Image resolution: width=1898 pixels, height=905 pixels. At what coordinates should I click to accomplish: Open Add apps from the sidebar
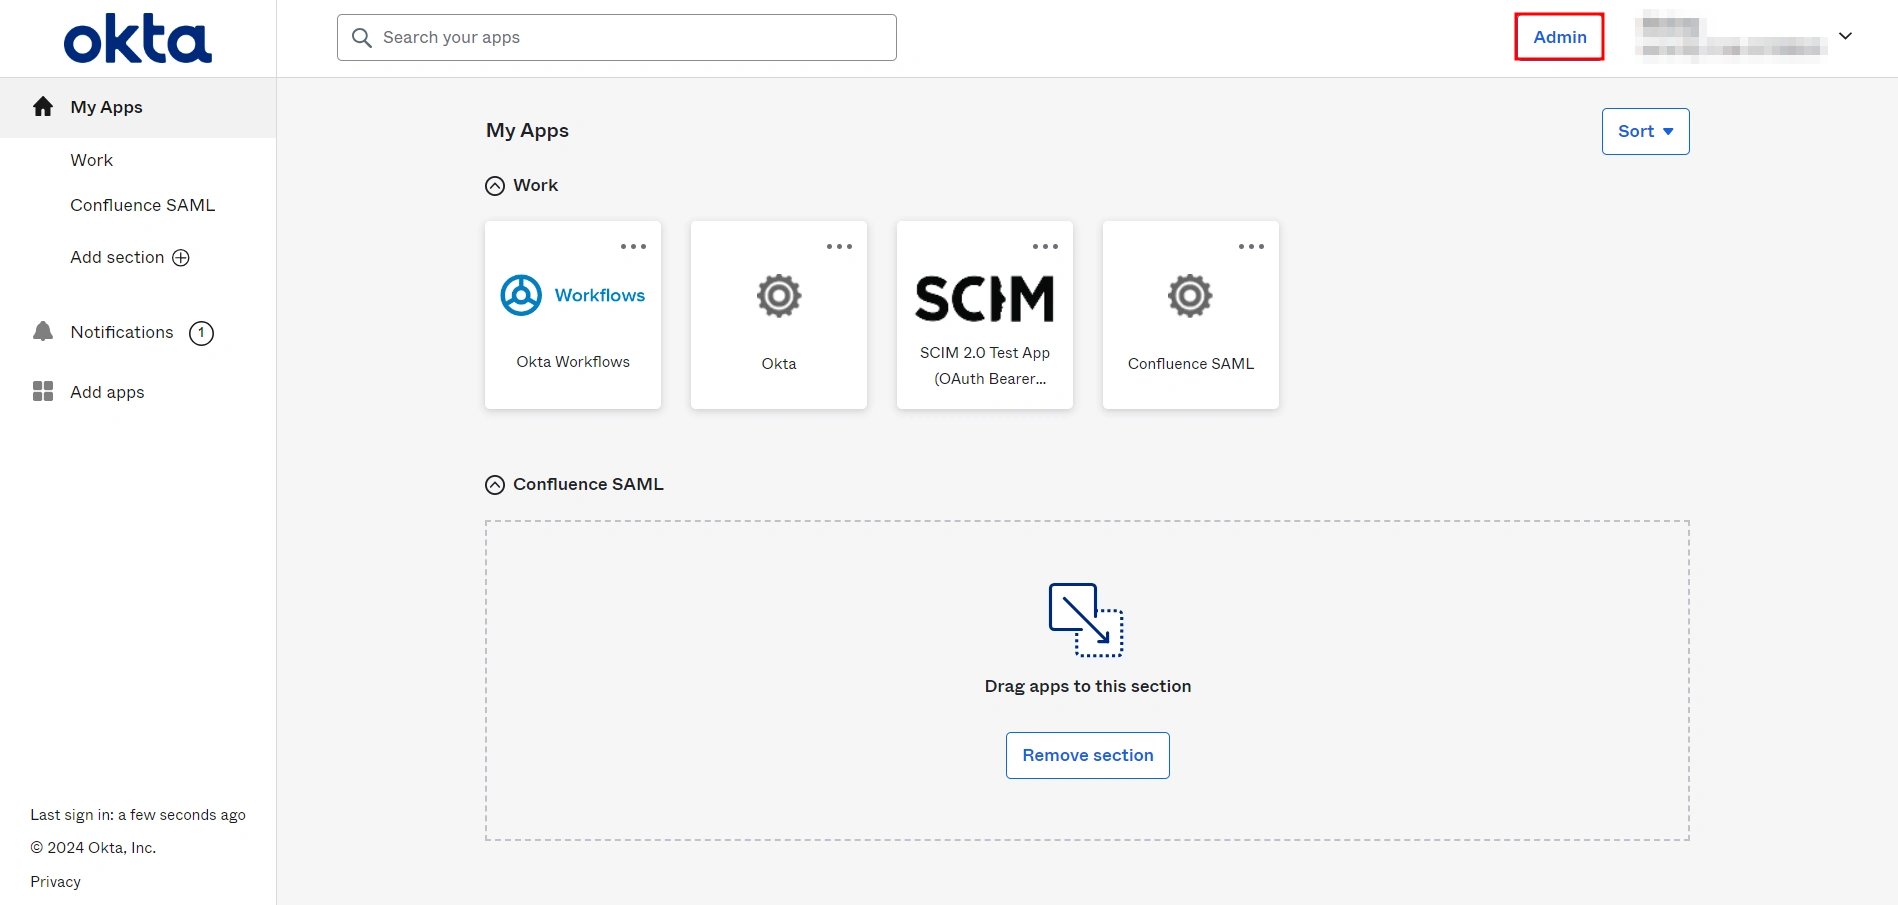pyautogui.click(x=107, y=392)
